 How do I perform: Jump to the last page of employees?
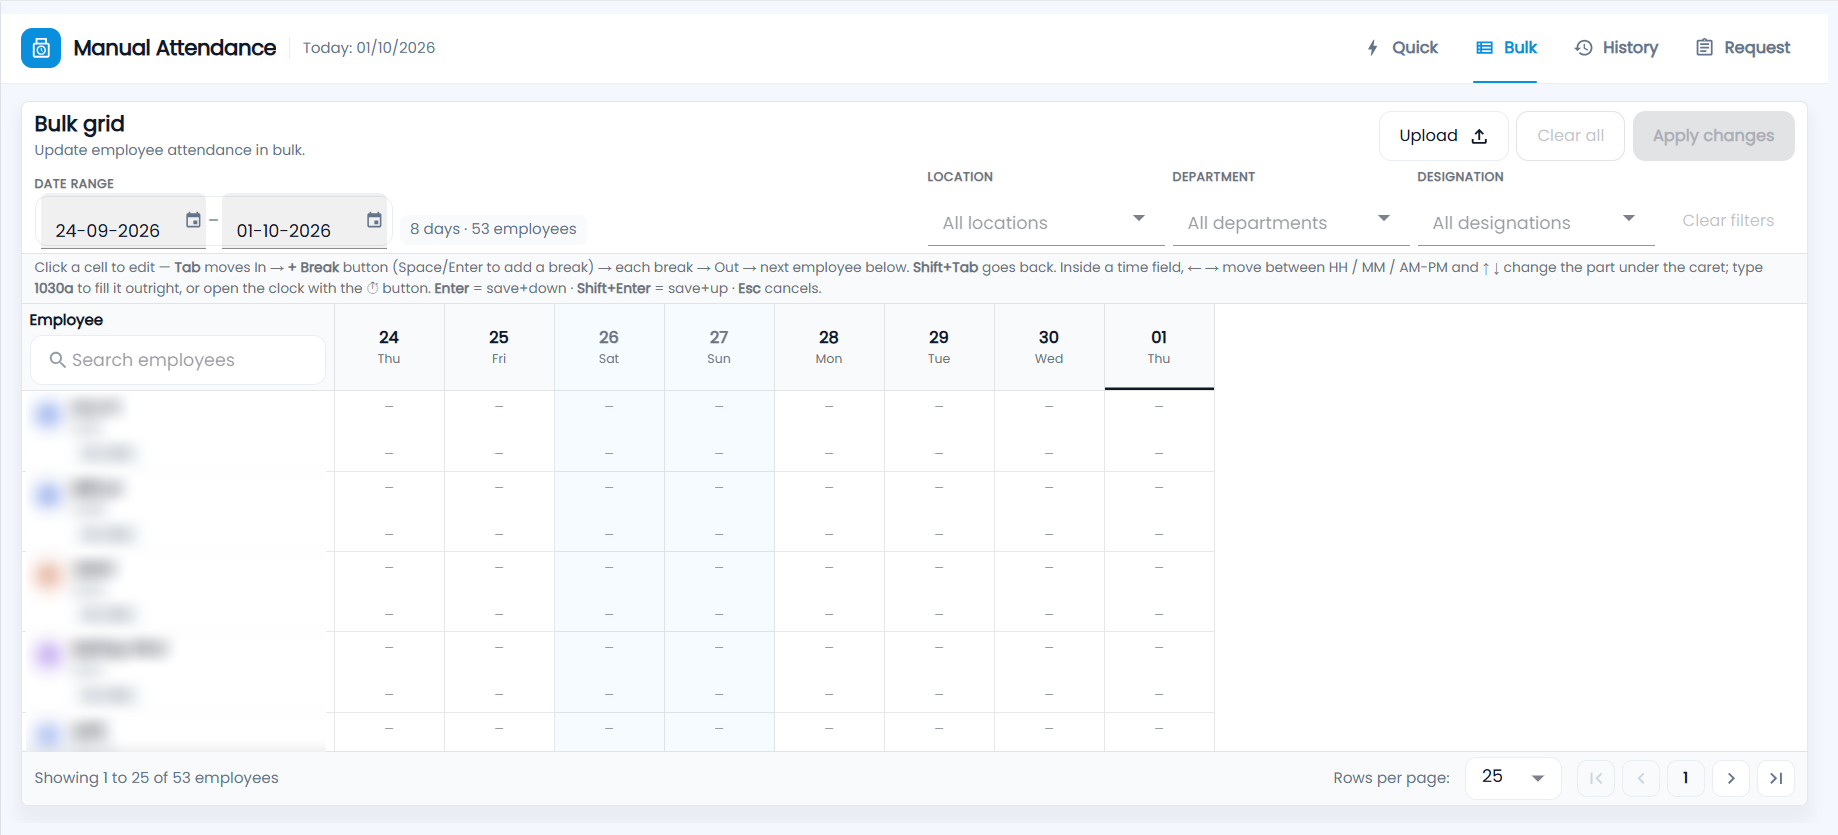(1776, 778)
